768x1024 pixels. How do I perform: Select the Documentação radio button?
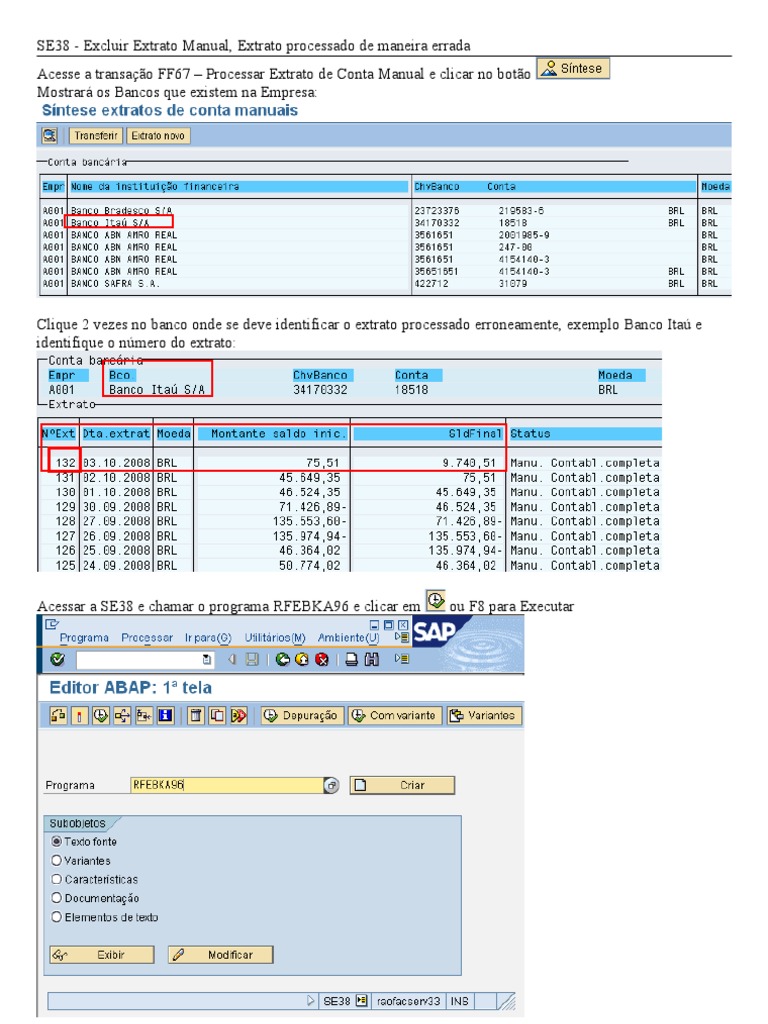(56, 898)
